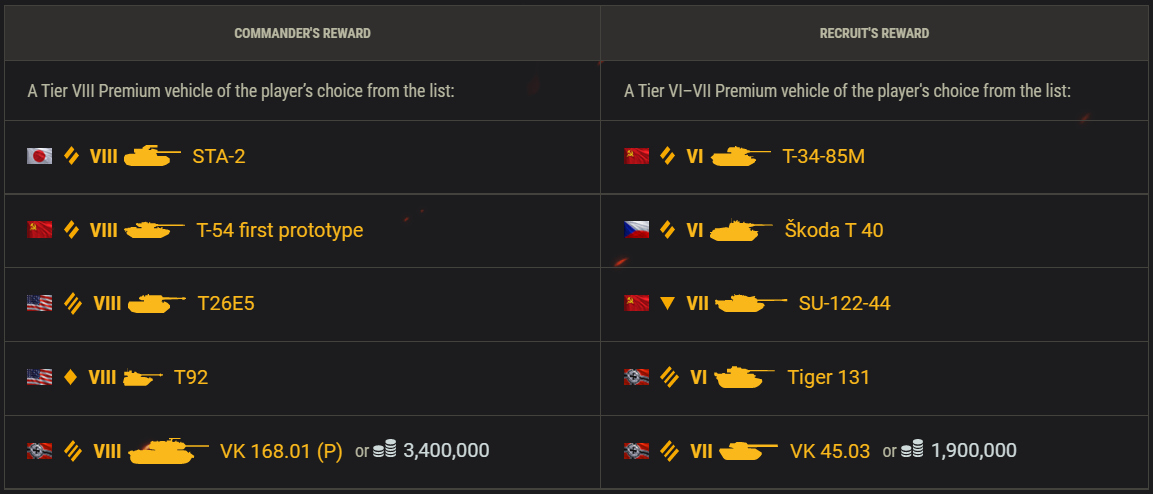Viewport: 1153px width, 494px height.
Task: Click the light tank diamond icon for T92
Action: point(71,377)
